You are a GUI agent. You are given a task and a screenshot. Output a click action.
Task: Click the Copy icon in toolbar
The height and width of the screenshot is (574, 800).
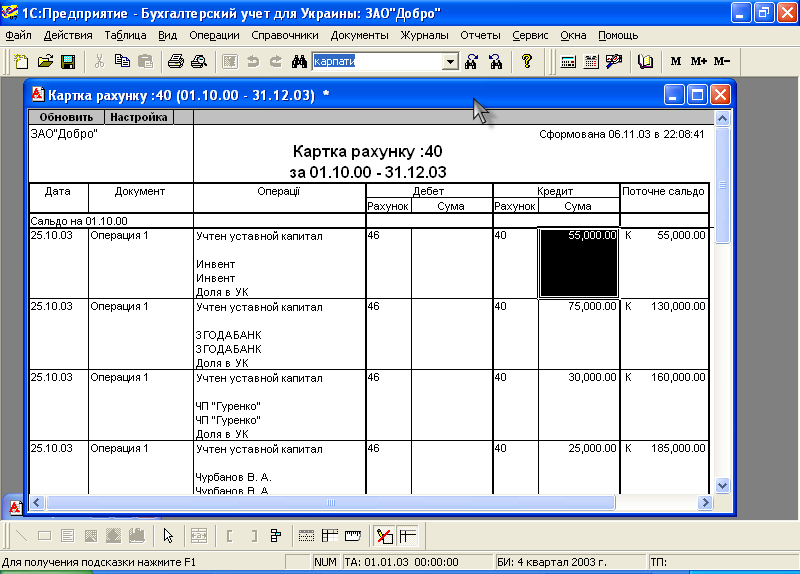click(x=122, y=62)
